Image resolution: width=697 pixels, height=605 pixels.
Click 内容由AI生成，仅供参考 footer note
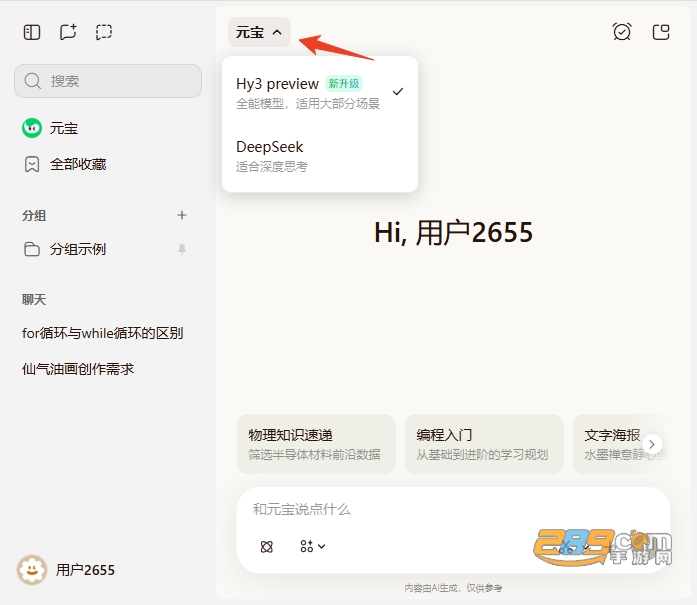pyautogui.click(x=453, y=588)
